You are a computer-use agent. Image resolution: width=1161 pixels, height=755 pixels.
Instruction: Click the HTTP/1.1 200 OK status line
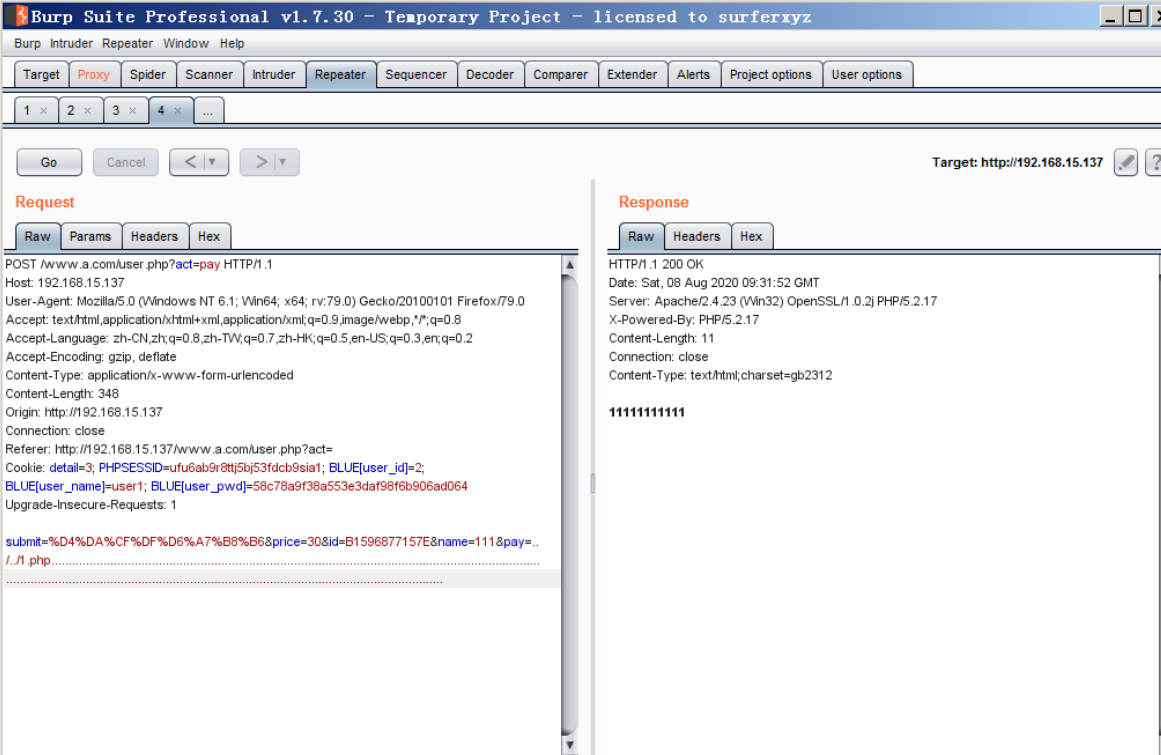656,264
